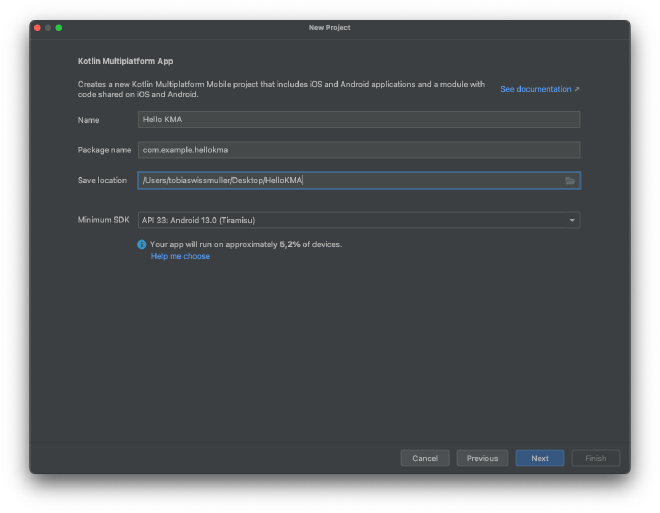This screenshot has width=660, height=513.
Task: Click the Minimum SDK label
Action: (104, 220)
